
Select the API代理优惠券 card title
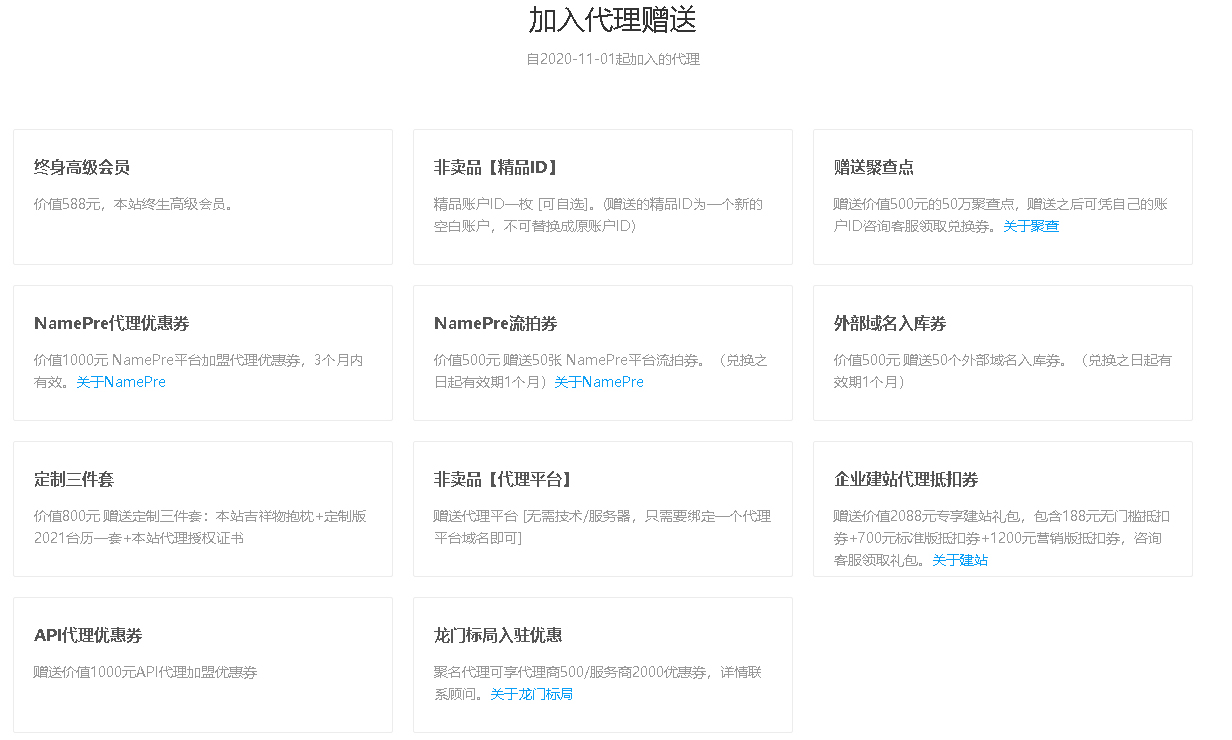coord(88,635)
